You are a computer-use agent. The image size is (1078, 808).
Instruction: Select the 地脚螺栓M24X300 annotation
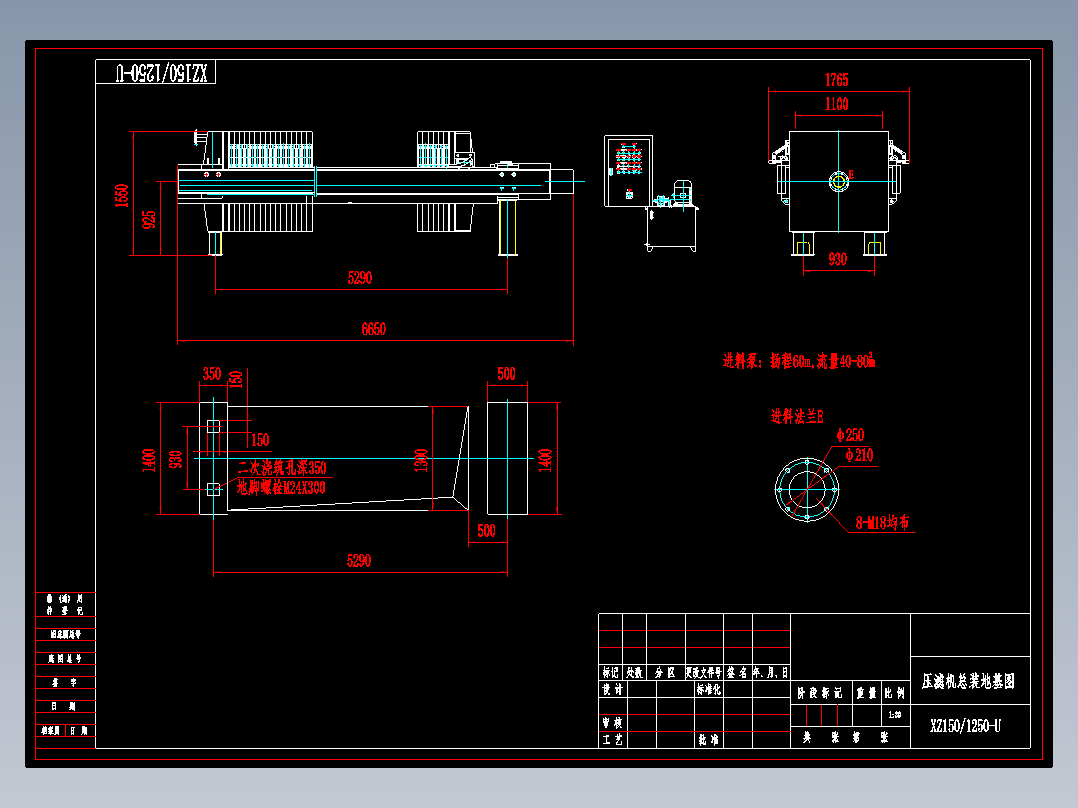tap(281, 488)
